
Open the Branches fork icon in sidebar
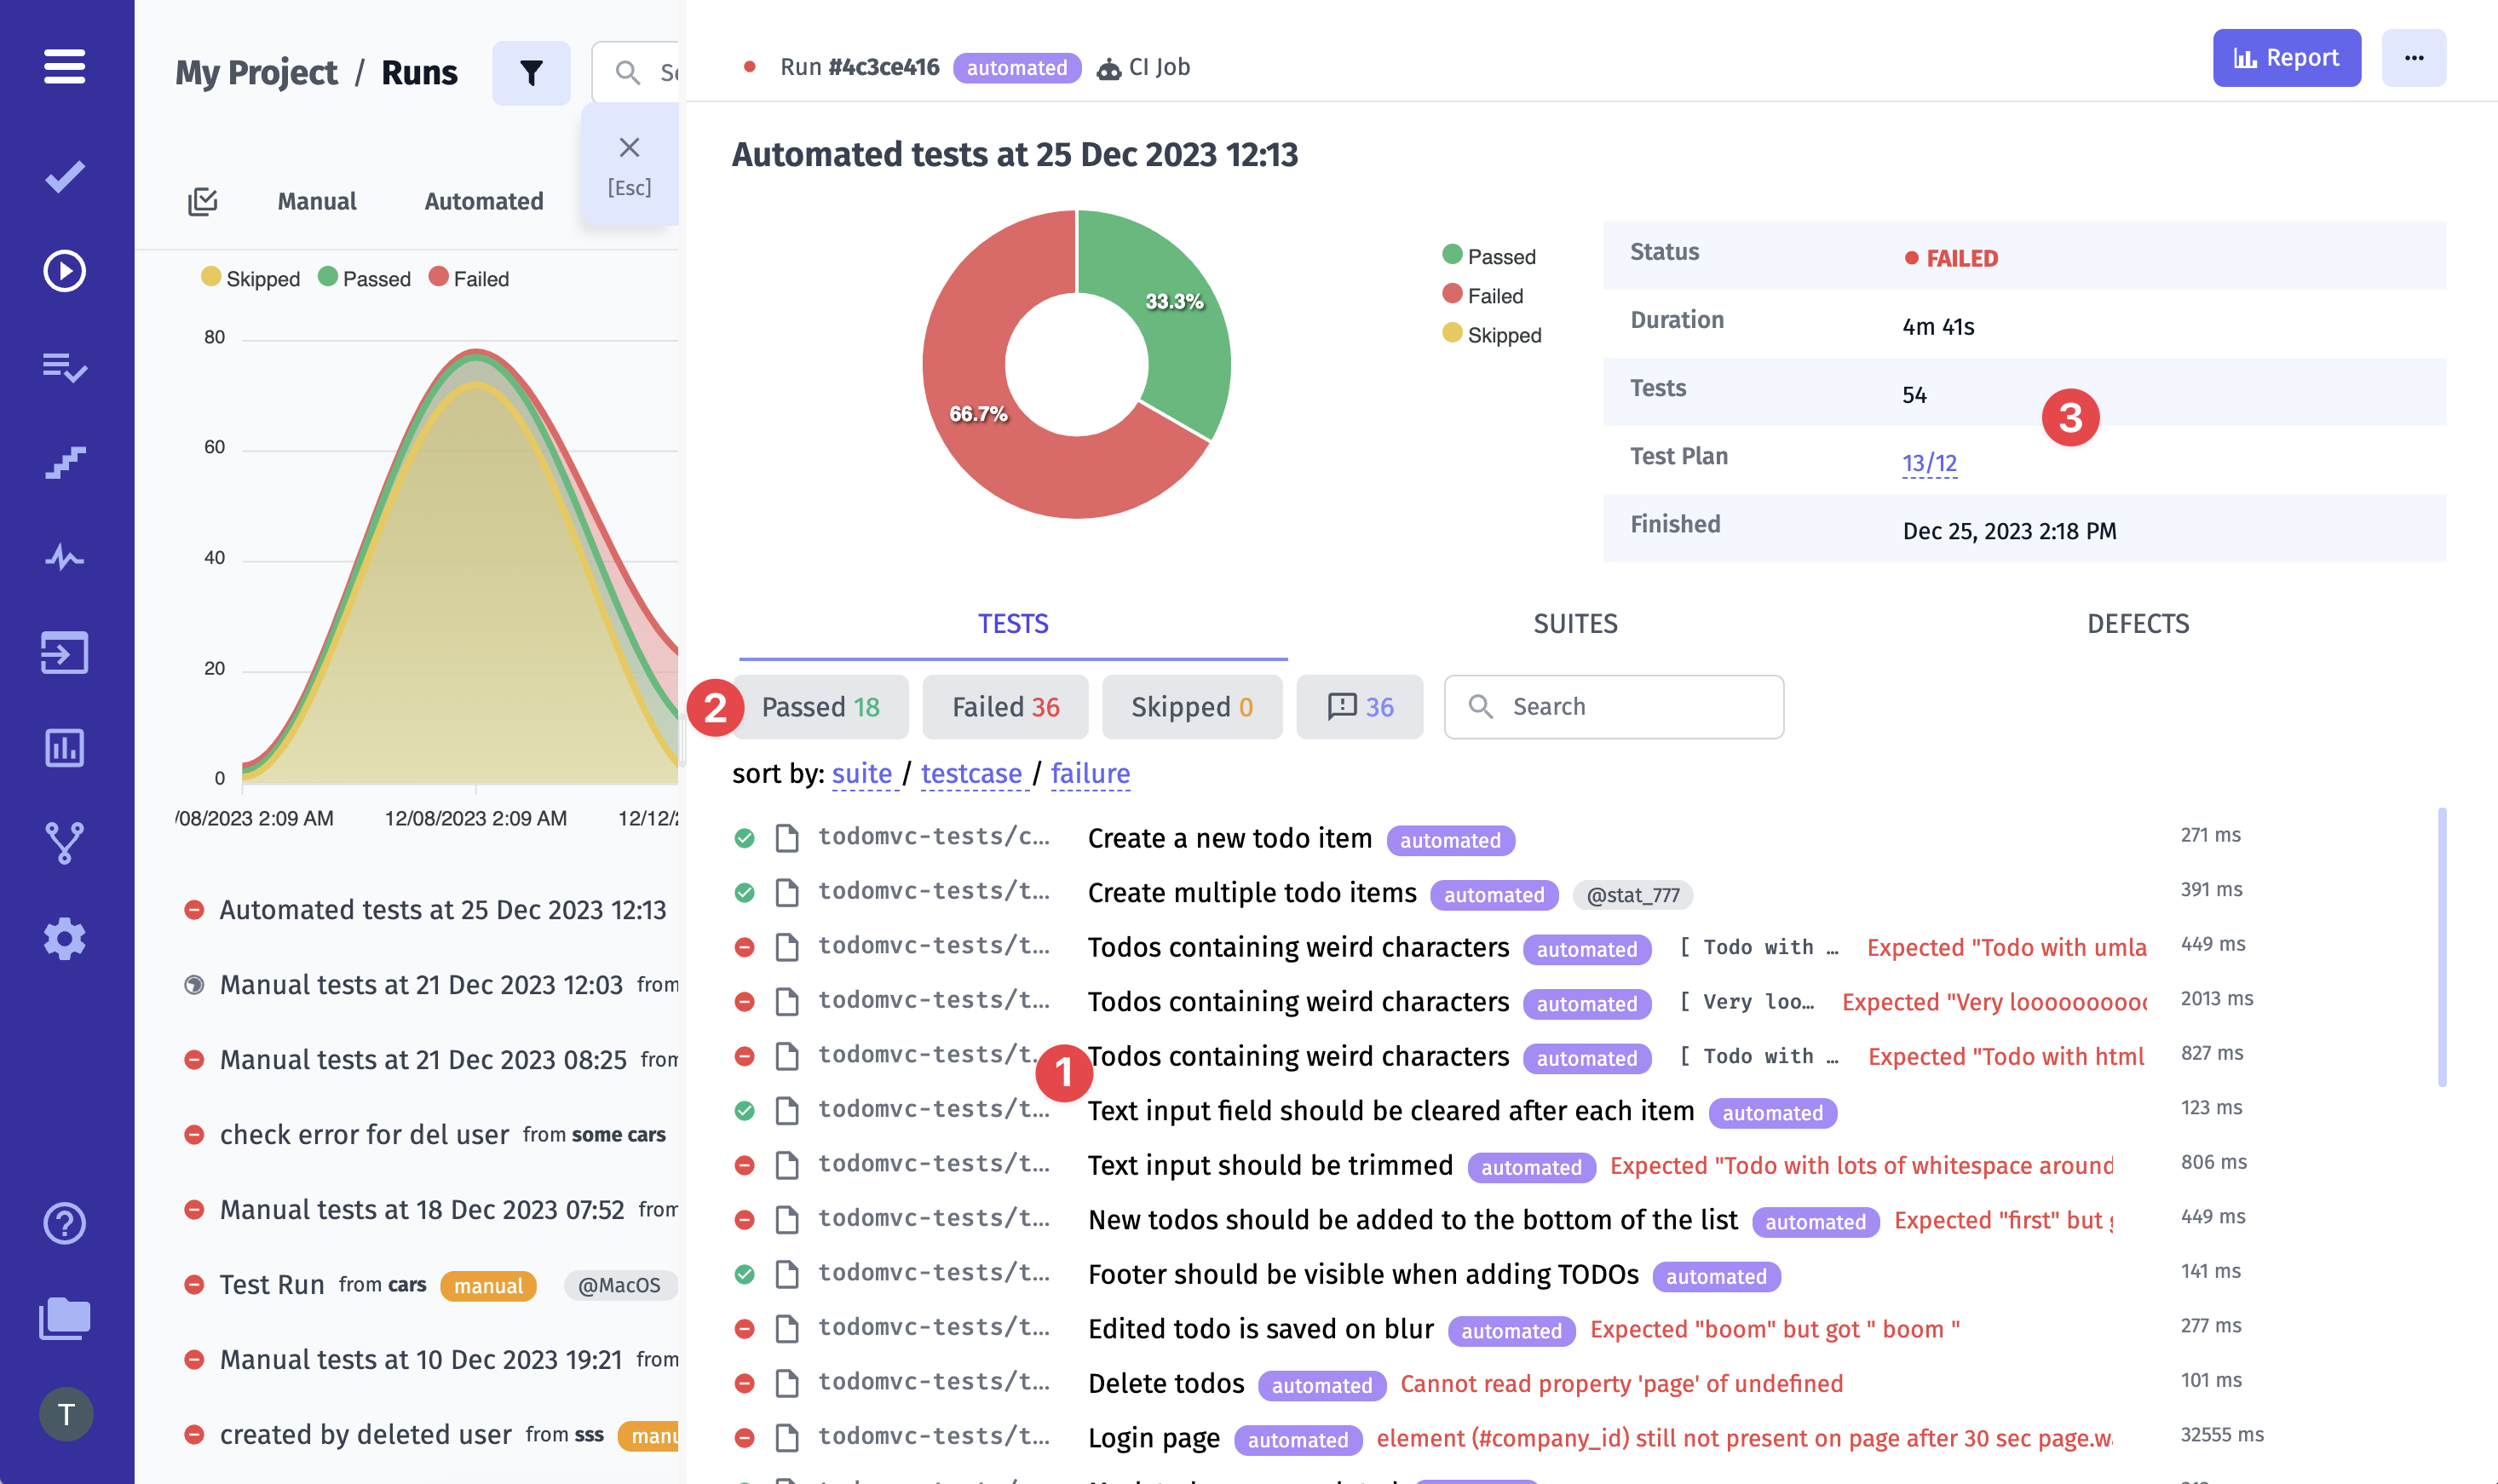(65, 843)
